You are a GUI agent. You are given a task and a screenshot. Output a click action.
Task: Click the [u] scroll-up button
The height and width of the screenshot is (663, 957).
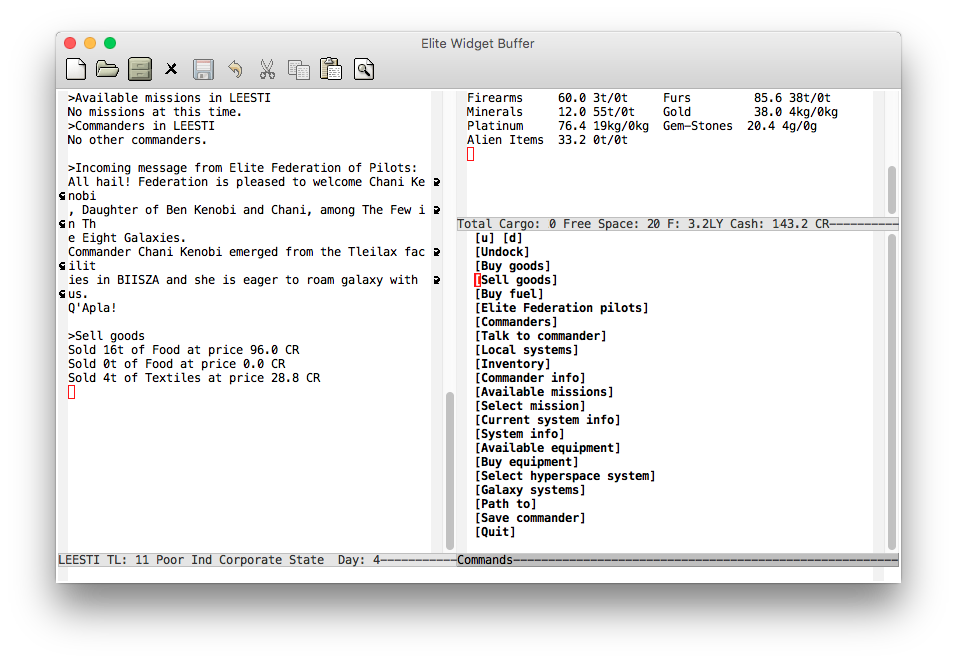(x=485, y=238)
